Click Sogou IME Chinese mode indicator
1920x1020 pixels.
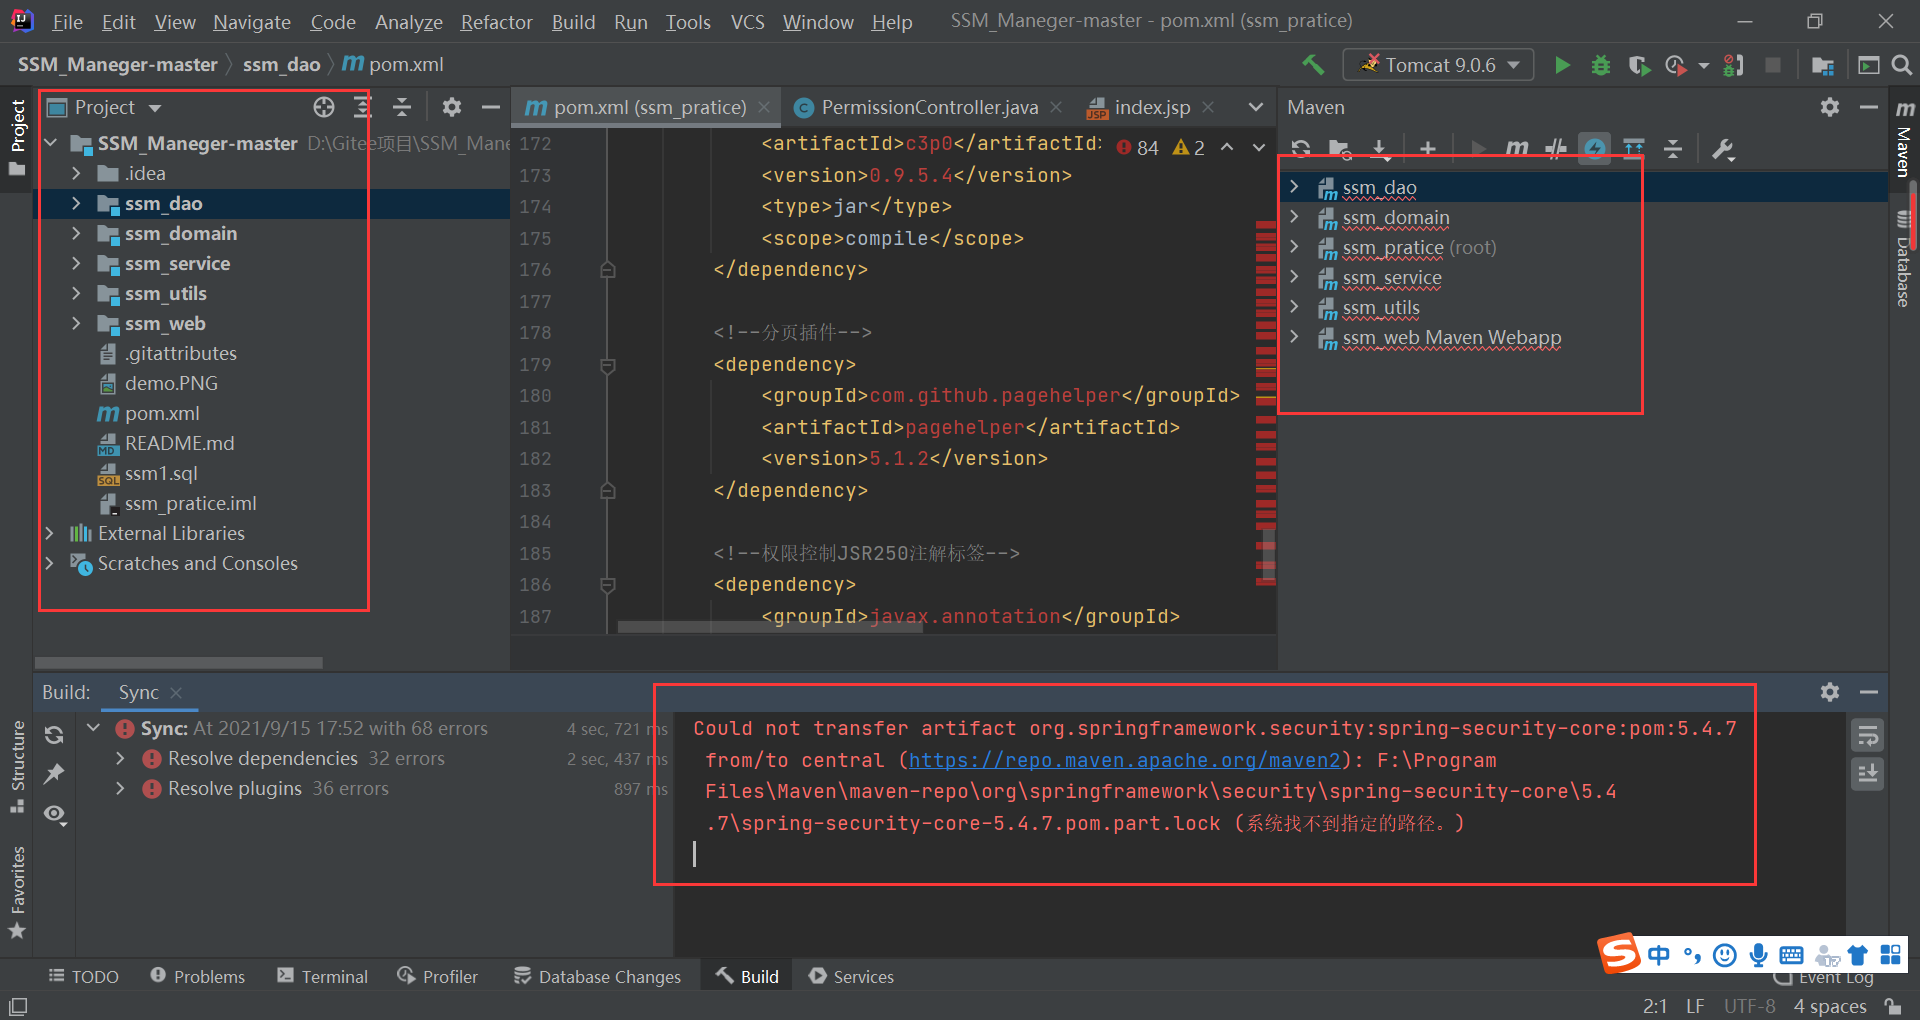pos(1658,955)
